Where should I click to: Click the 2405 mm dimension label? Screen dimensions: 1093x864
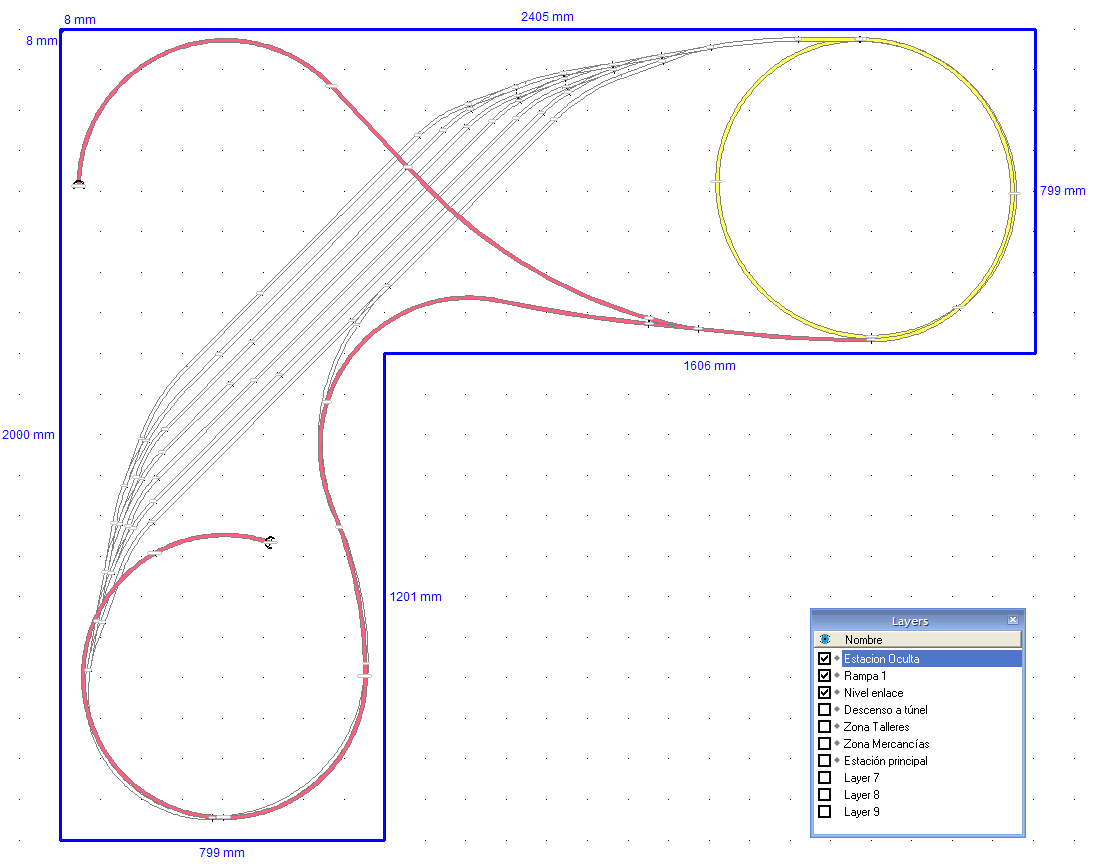coord(547,17)
